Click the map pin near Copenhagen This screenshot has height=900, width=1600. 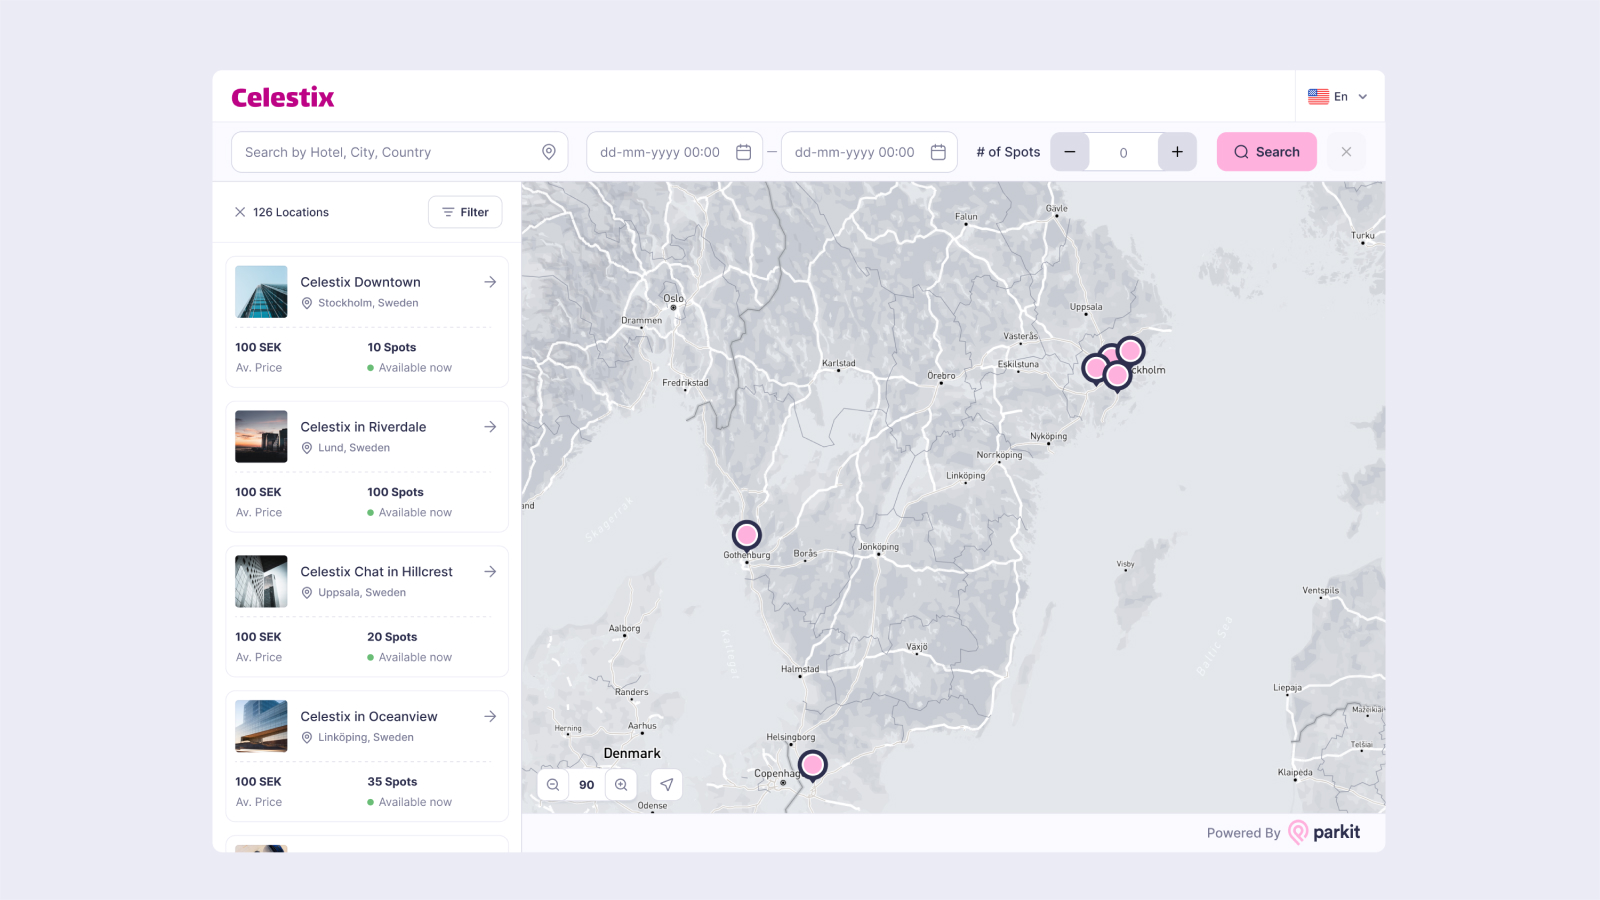click(813, 767)
